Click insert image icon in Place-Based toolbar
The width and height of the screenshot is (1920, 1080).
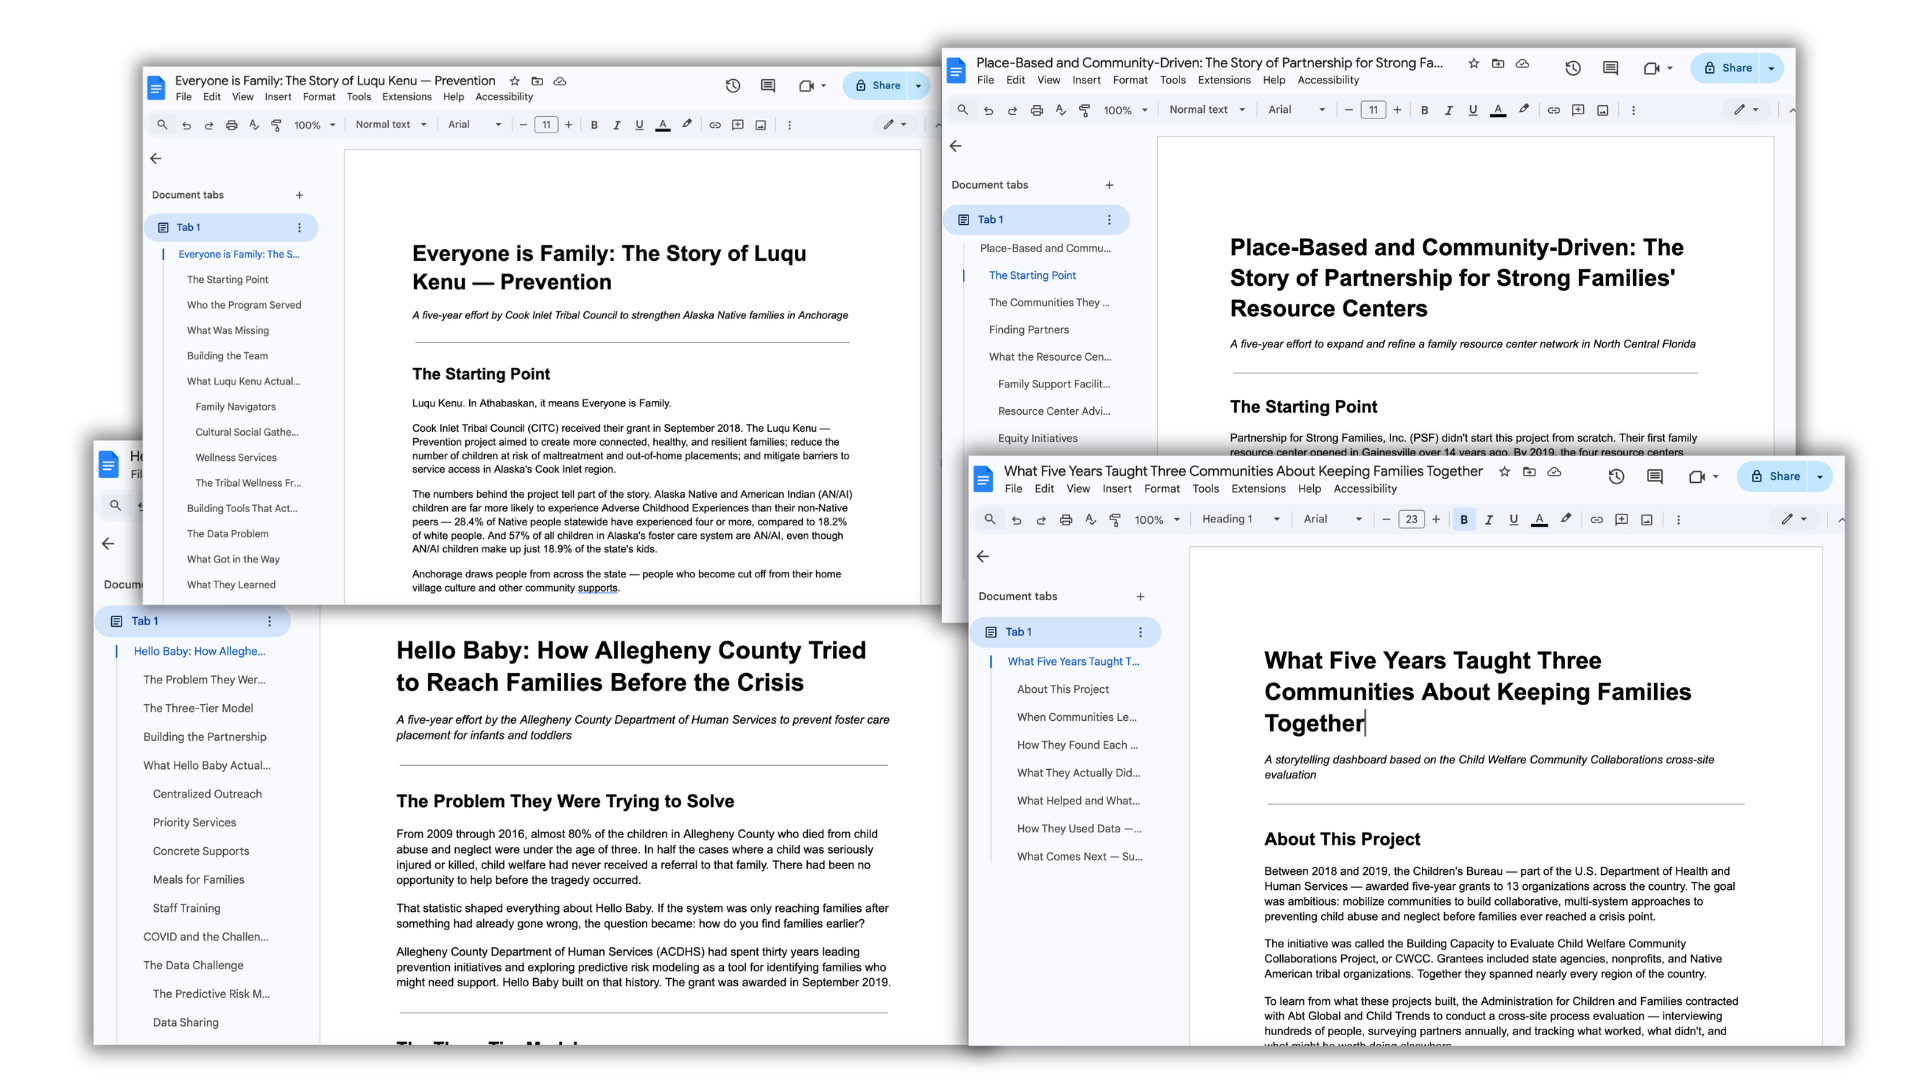[1603, 110]
